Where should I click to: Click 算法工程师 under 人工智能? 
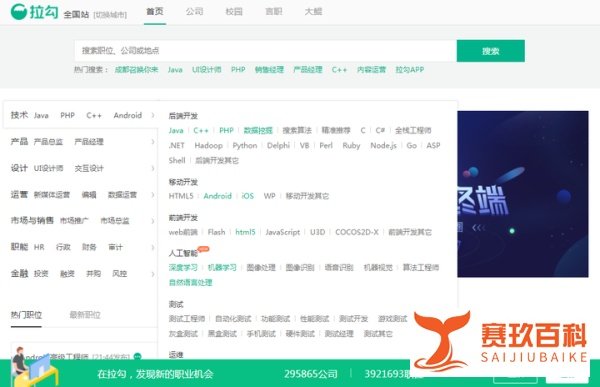(421, 268)
